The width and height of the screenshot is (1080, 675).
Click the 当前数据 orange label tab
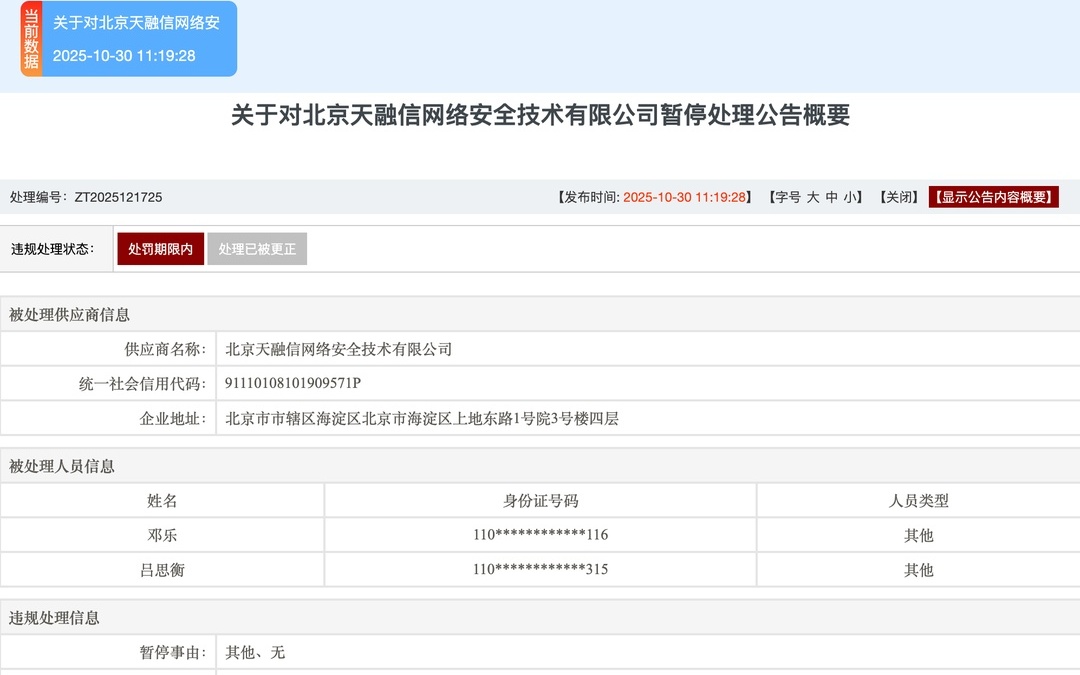[x=31, y=39]
